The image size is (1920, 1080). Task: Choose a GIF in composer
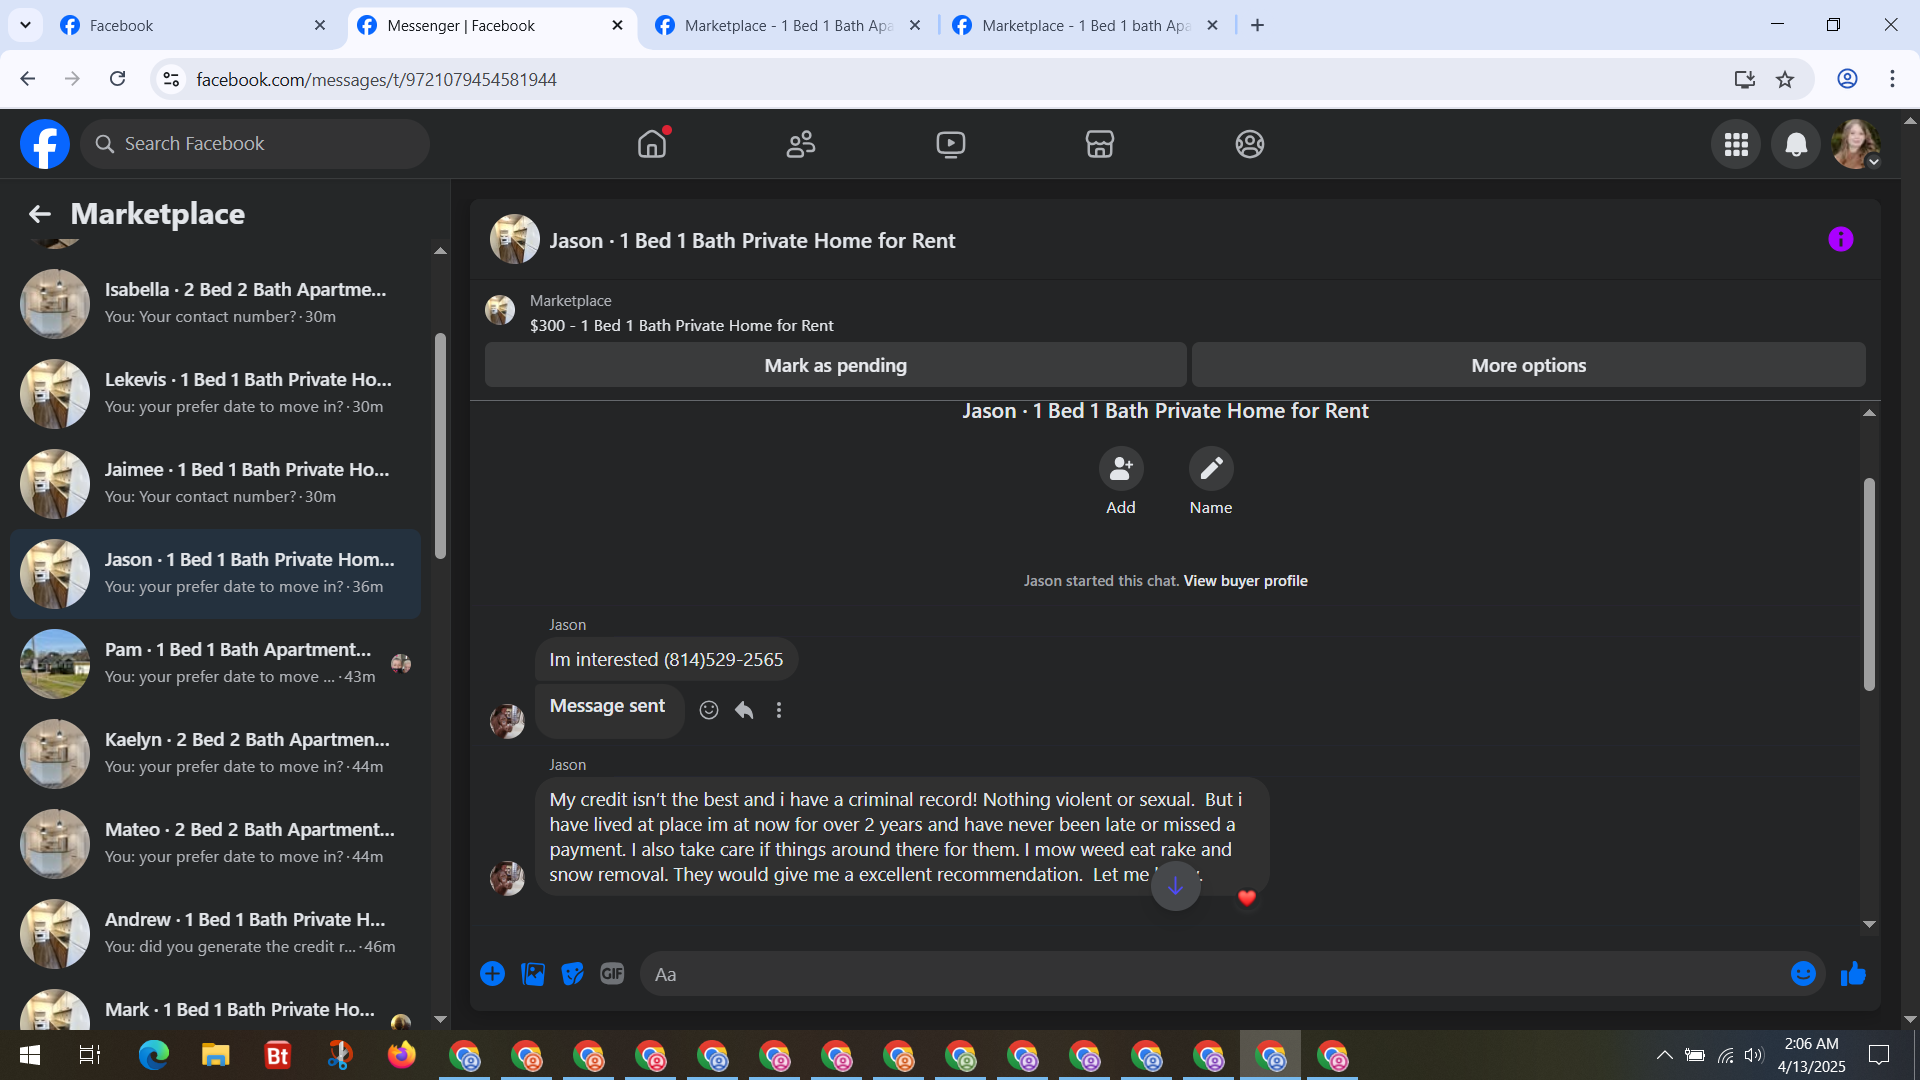tap(612, 974)
